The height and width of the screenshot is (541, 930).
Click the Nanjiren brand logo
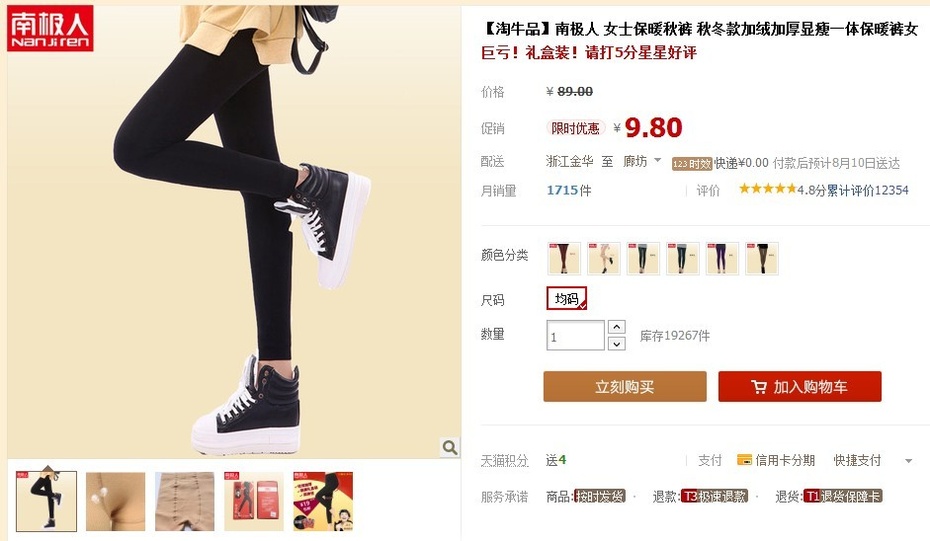[x=50, y=28]
